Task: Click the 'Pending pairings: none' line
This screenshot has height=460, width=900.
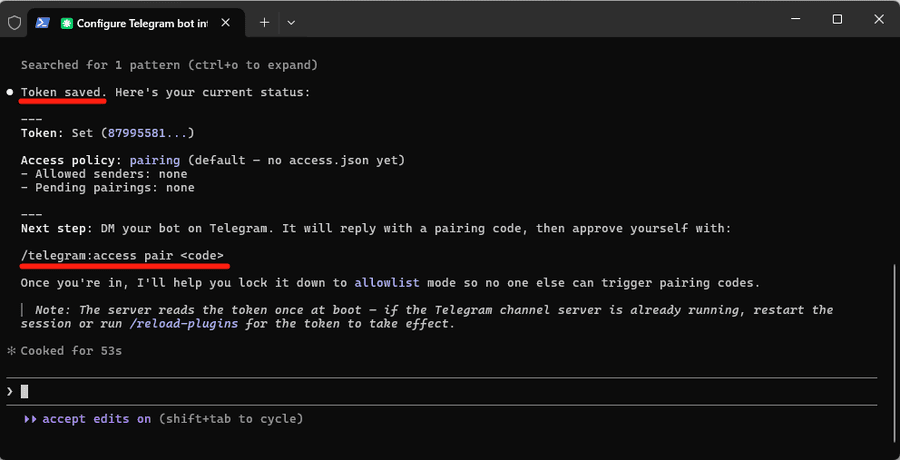Action: 107,188
